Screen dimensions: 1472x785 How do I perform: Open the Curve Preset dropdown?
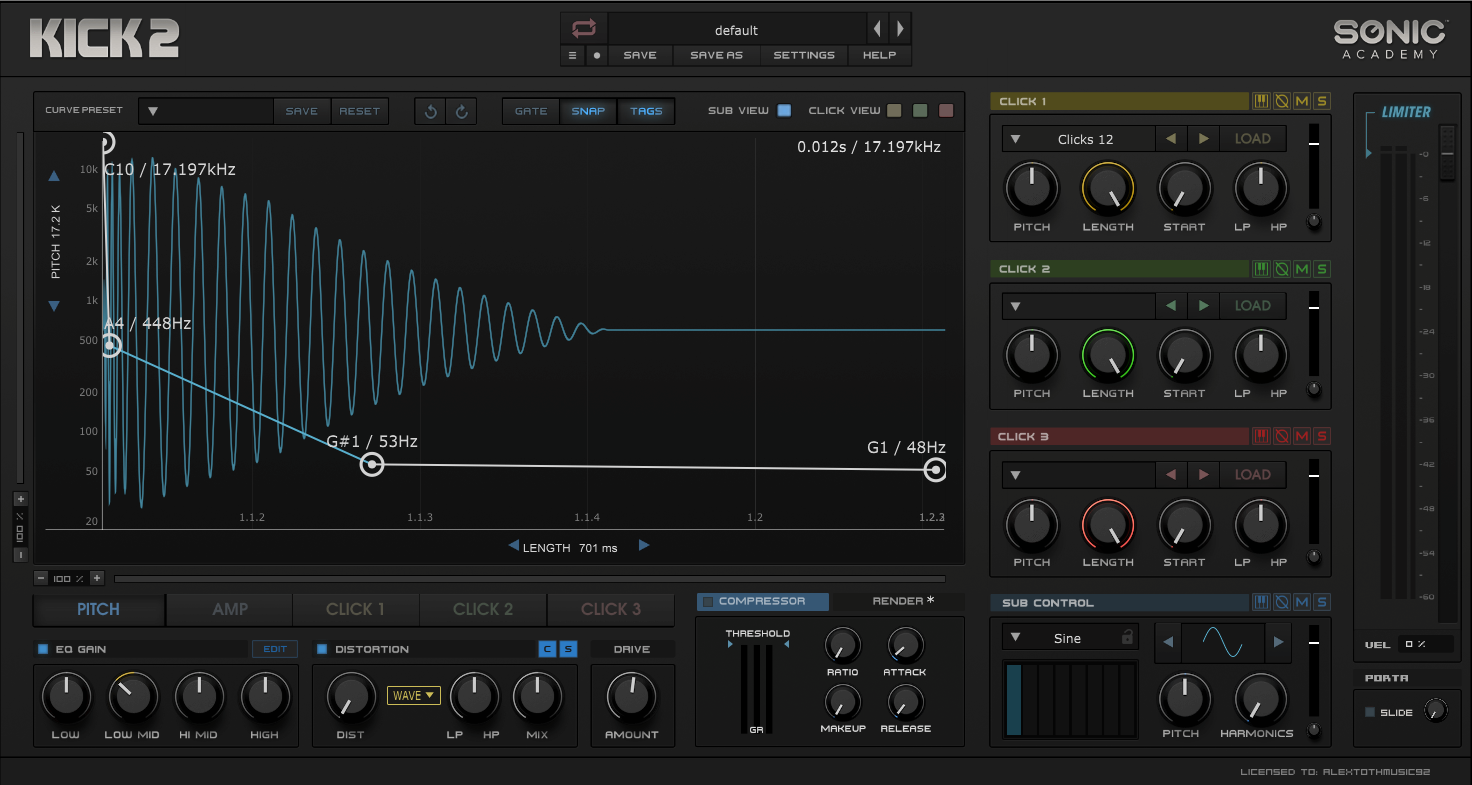tap(205, 111)
